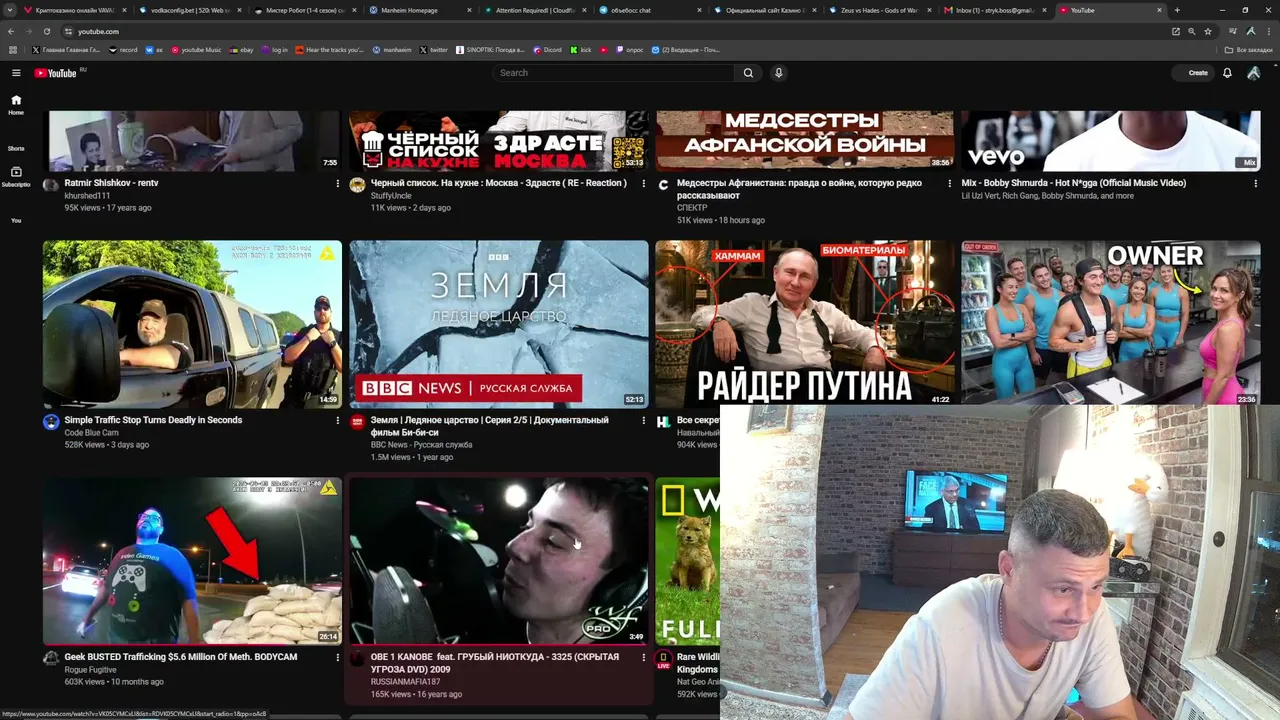1280x720 pixels.
Task: Click the YouTube search input field
Action: [x=614, y=73]
